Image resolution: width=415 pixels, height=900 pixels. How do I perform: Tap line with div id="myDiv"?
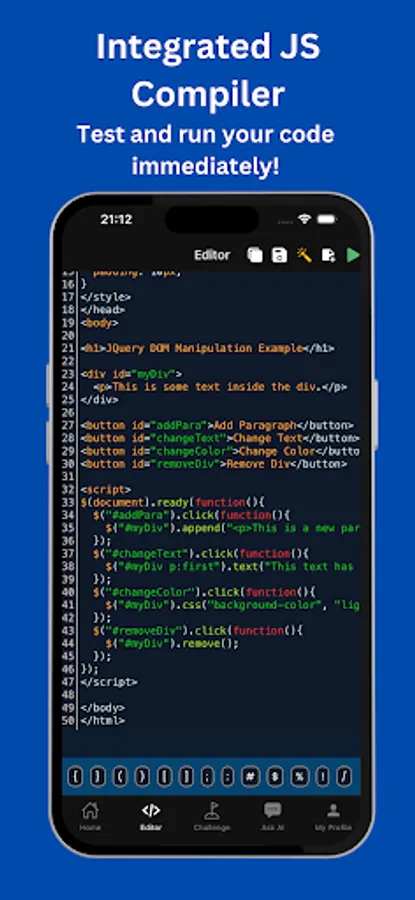[x=131, y=374]
